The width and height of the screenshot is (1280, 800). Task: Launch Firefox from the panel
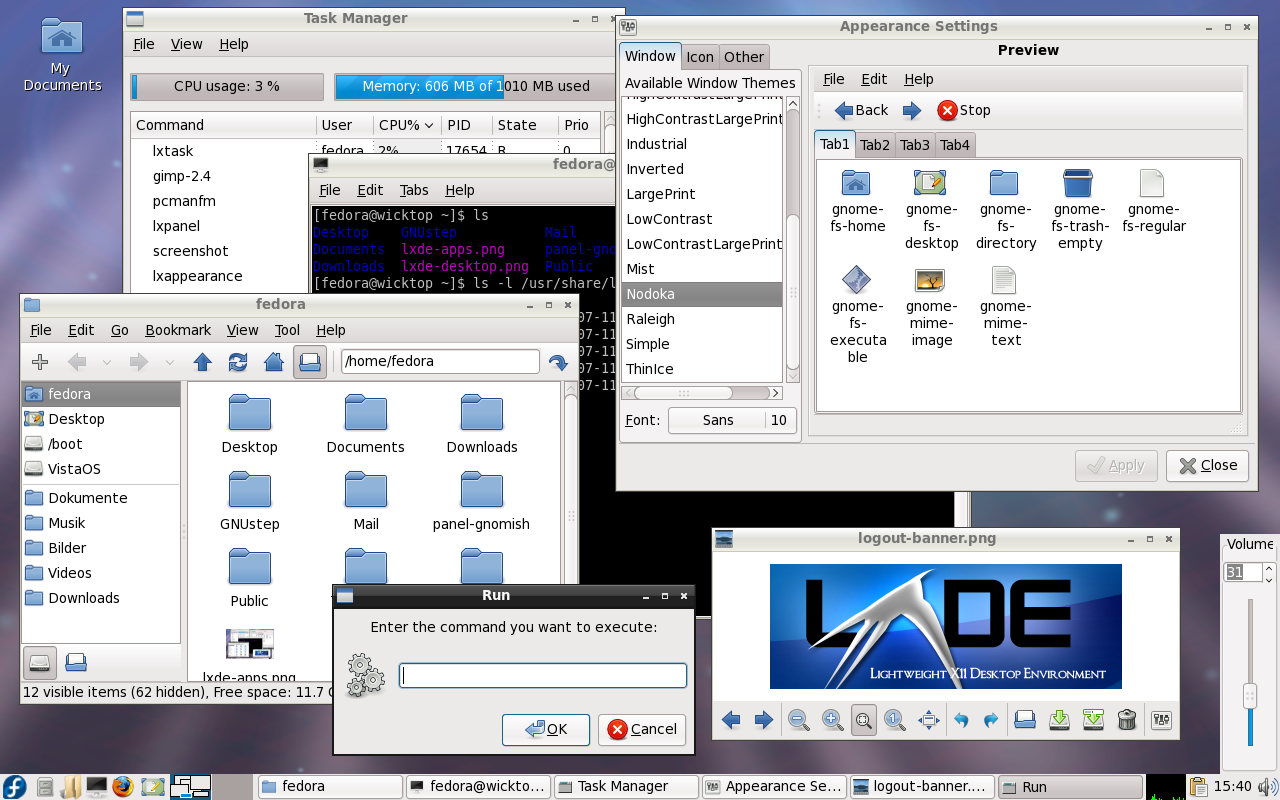click(123, 786)
